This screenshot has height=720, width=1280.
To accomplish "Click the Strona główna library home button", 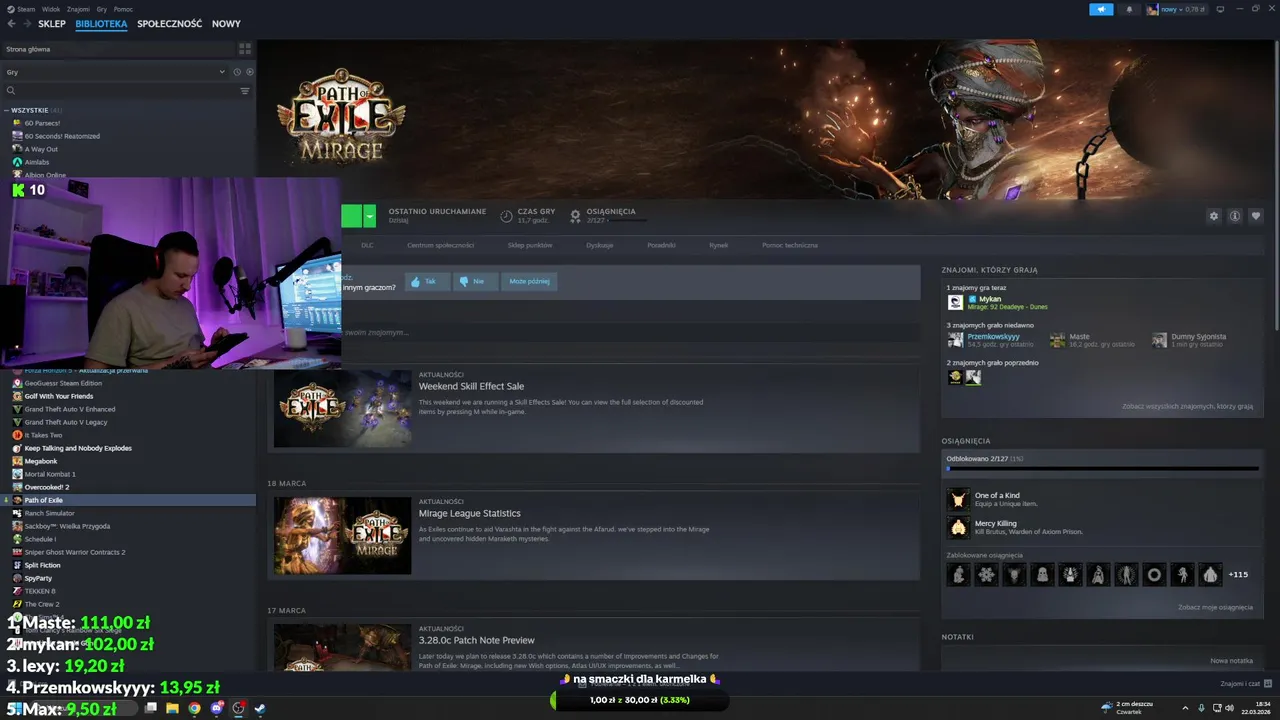I will point(118,48).
